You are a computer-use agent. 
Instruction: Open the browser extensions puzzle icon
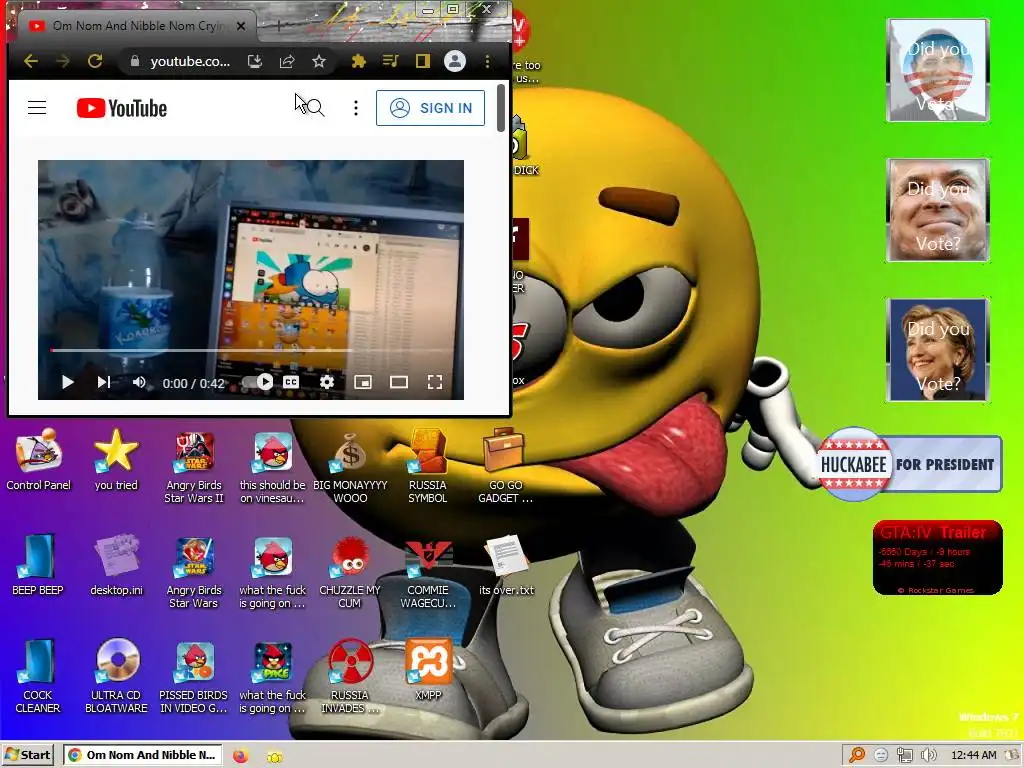(x=359, y=61)
